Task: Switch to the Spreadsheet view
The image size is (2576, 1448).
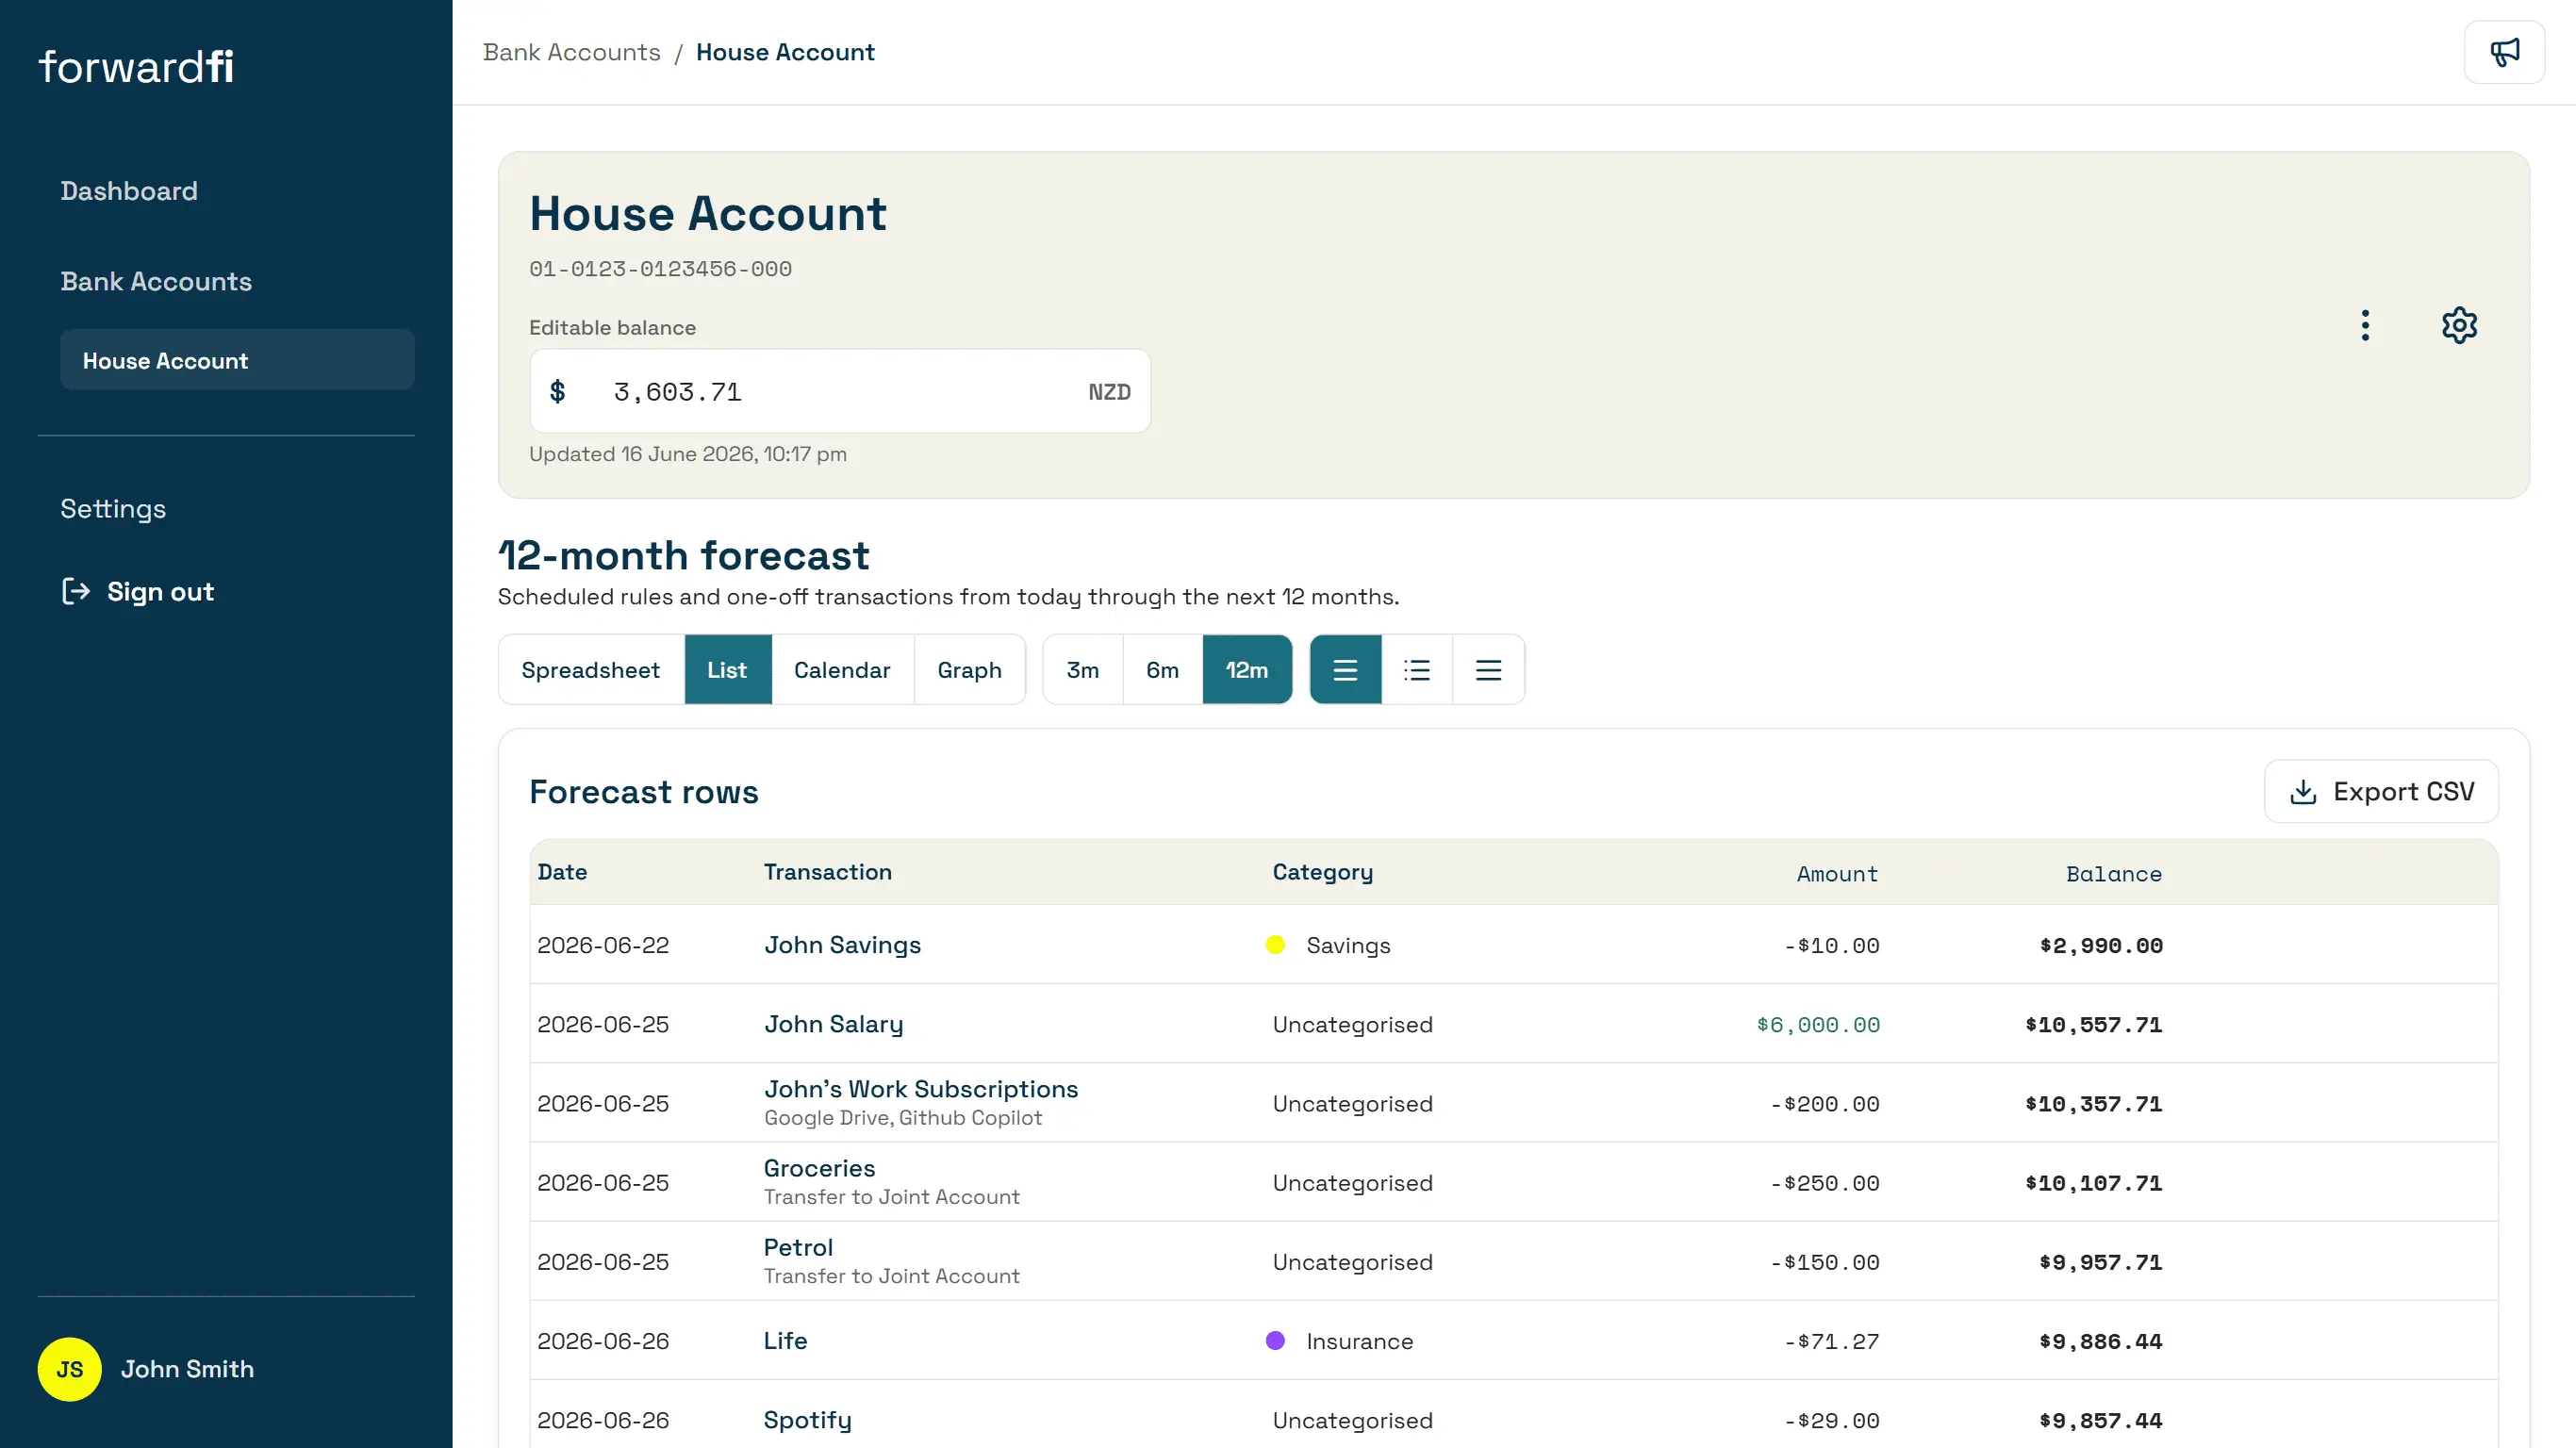Action: [591, 670]
